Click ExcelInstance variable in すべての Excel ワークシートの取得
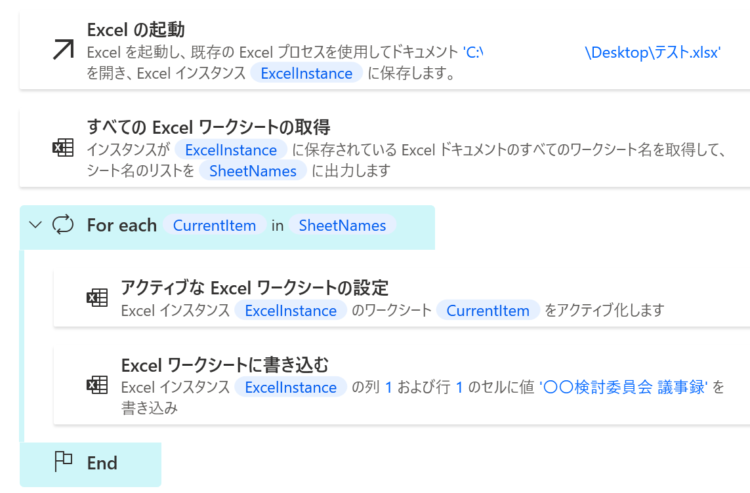This screenshot has height=493, width=750. pyautogui.click(x=231, y=150)
